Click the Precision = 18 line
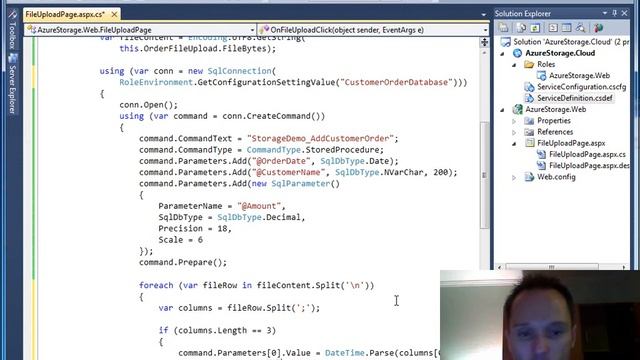The image size is (640, 360). 195,228
